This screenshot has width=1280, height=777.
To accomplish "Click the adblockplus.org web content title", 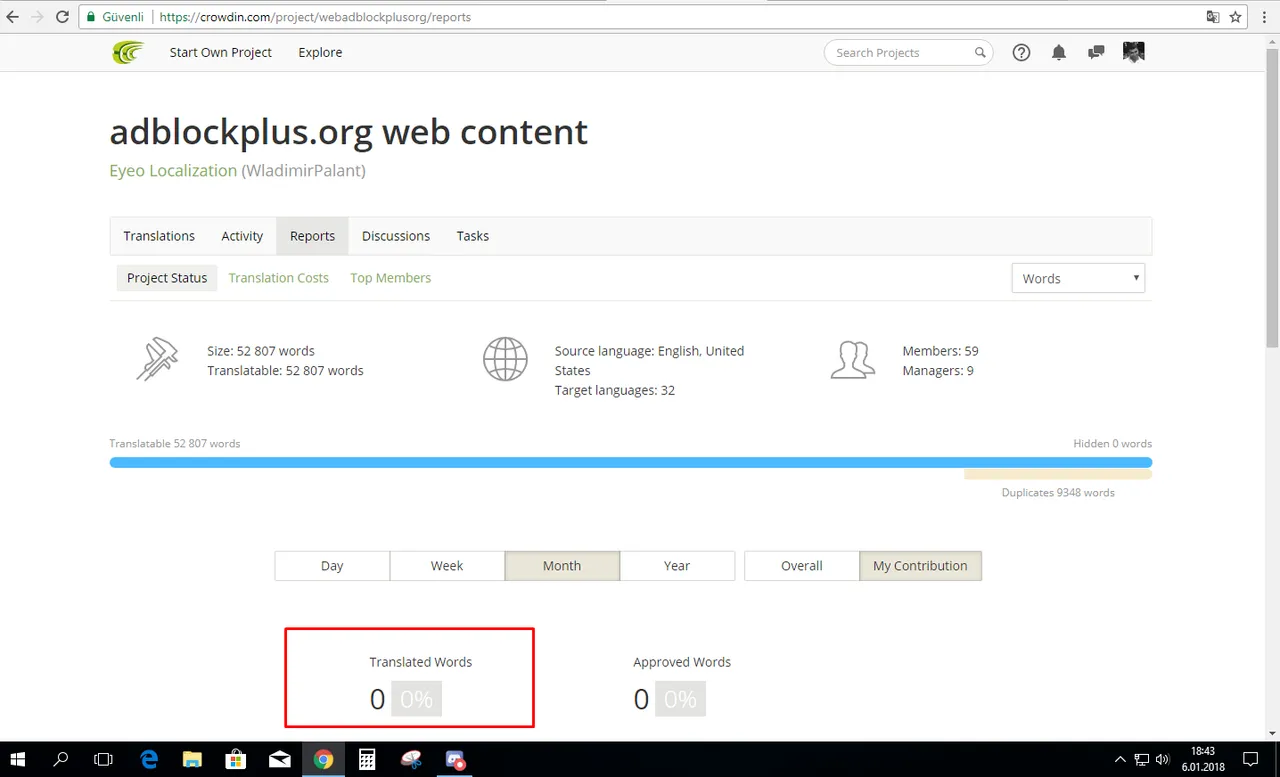I will tap(348, 132).
